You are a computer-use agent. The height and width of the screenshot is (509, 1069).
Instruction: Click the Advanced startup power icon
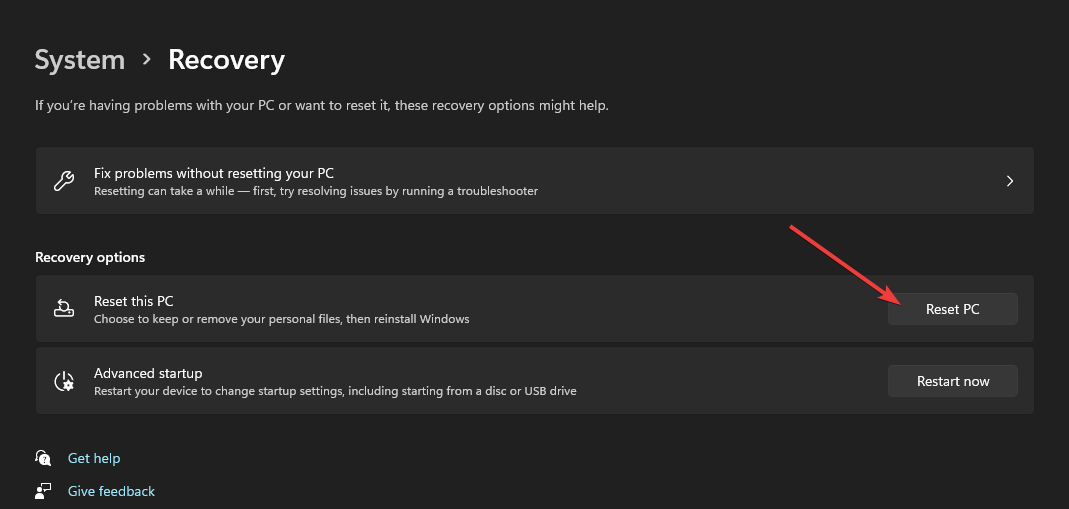[x=63, y=381]
